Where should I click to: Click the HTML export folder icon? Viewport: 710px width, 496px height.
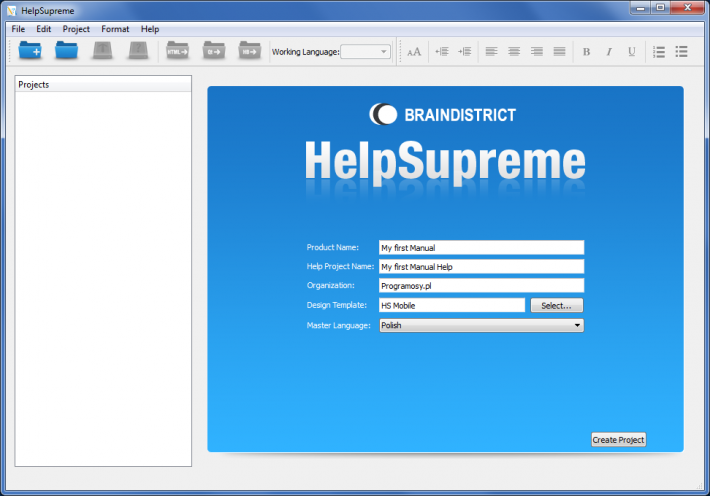point(178,50)
